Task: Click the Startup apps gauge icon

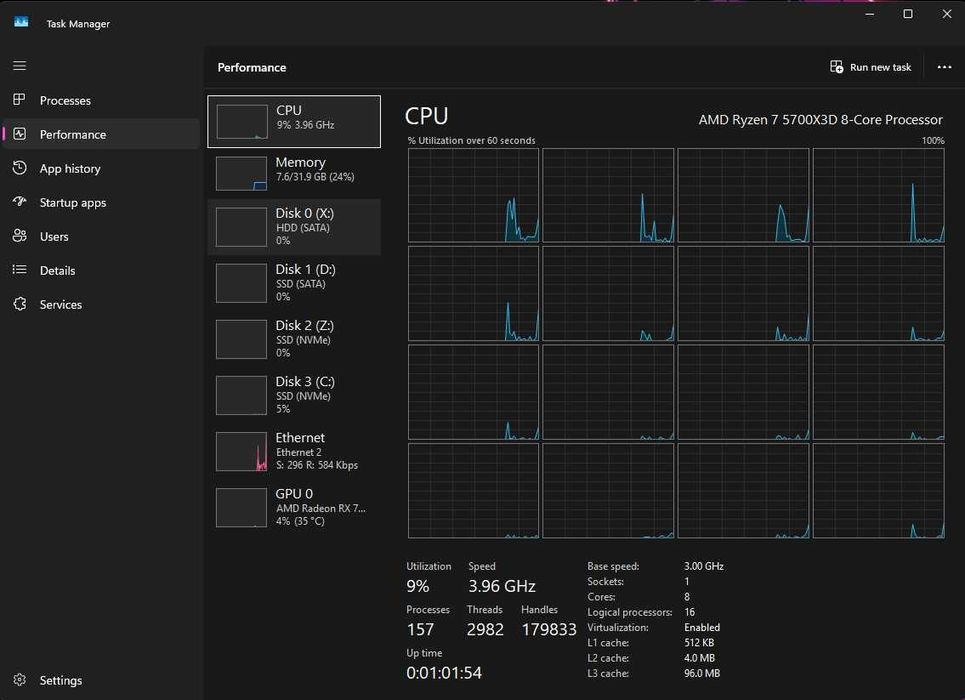Action: pos(20,201)
